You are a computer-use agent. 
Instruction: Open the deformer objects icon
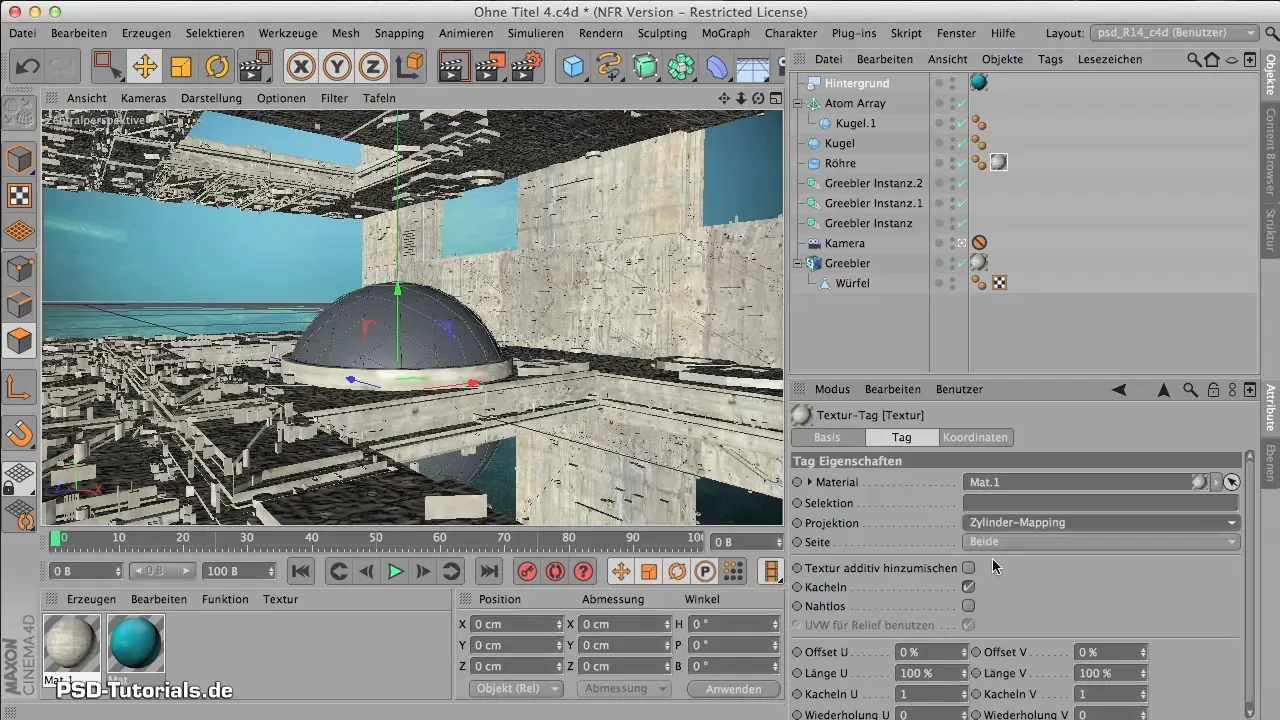[718, 67]
